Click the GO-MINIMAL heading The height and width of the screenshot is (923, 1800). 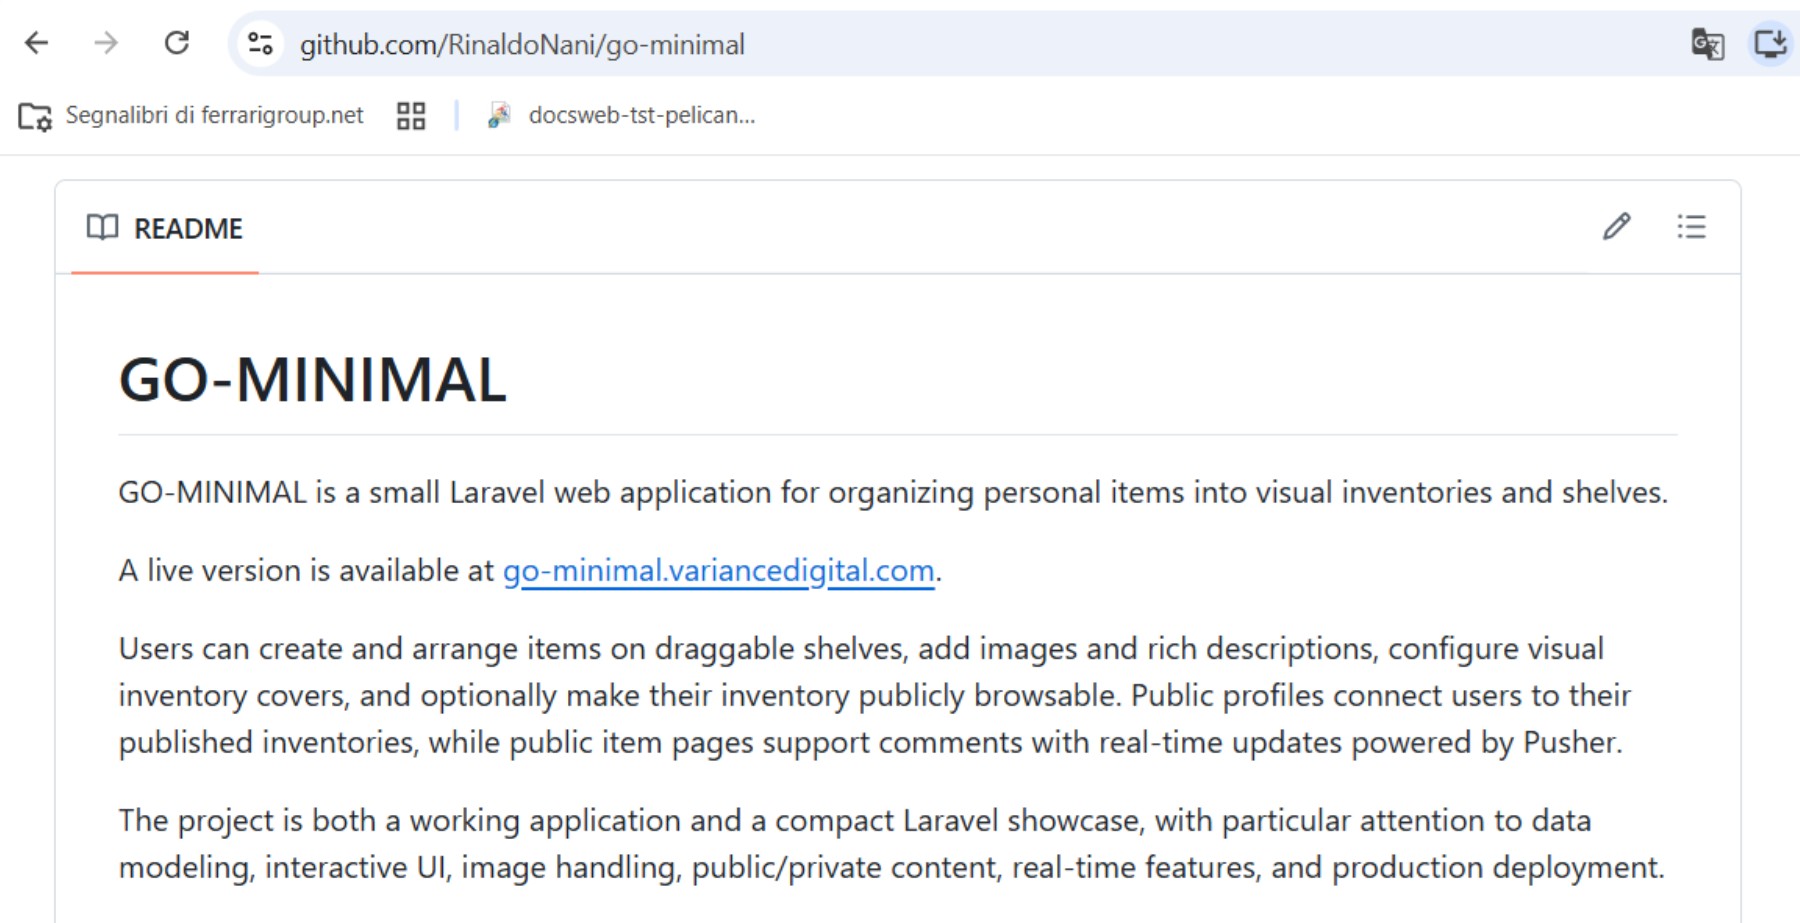313,381
